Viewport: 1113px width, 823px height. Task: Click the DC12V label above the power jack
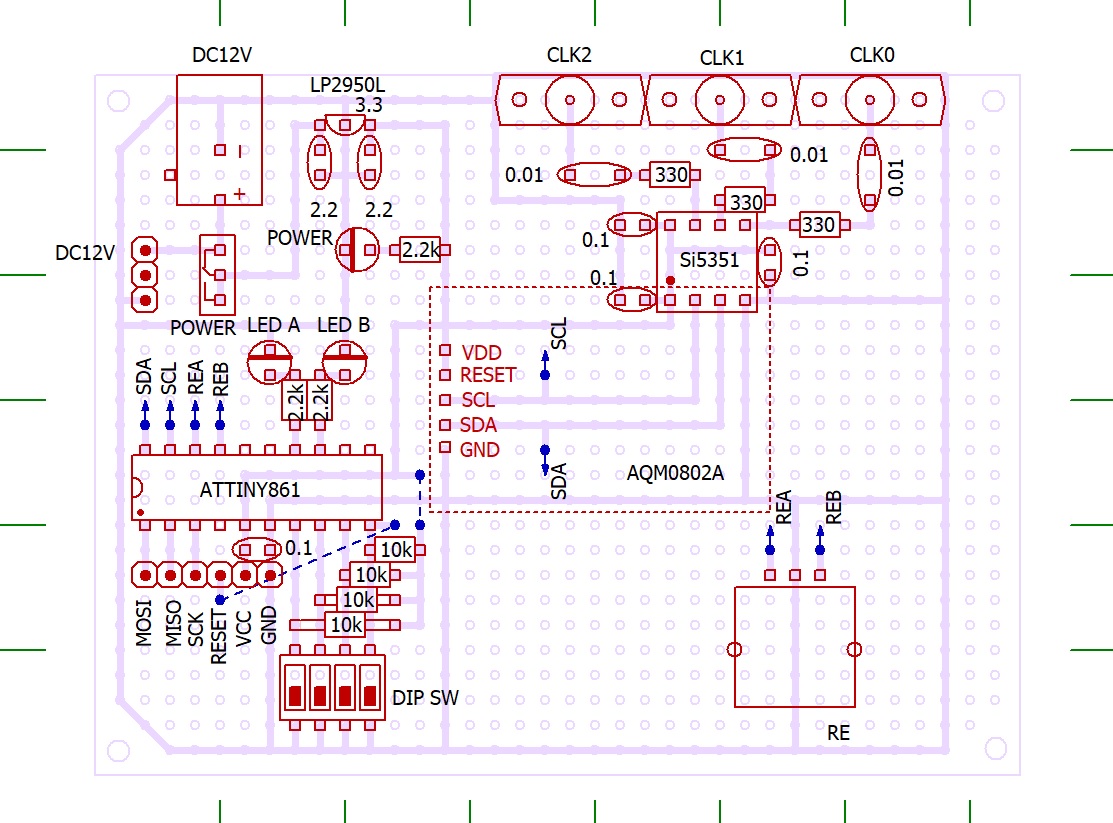pos(221,55)
